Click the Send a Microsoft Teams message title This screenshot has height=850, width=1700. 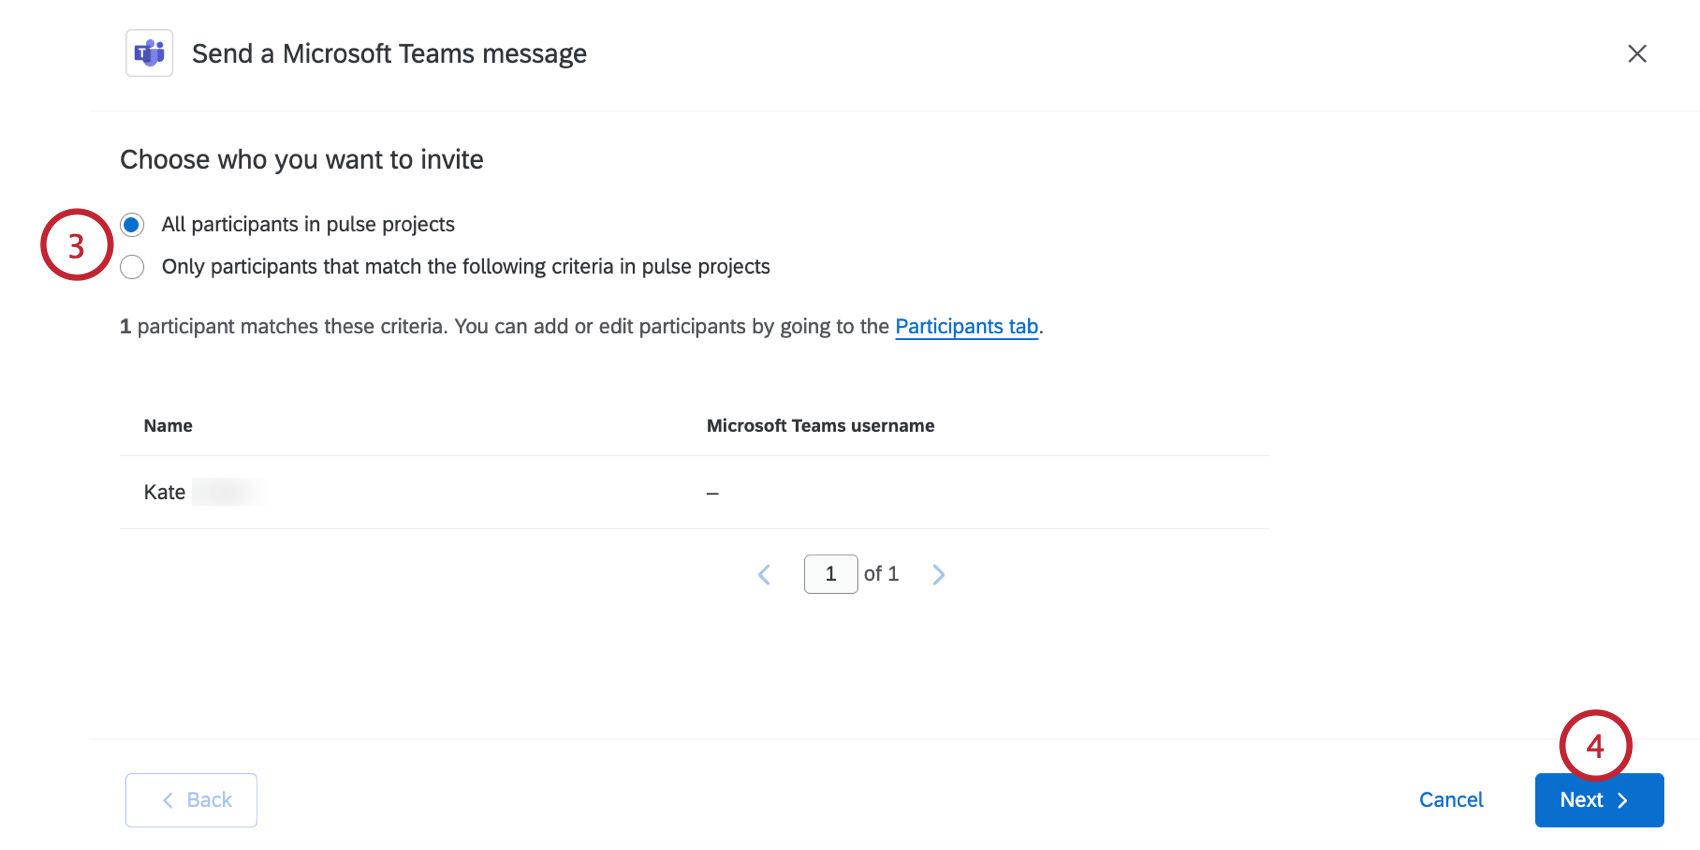click(389, 54)
